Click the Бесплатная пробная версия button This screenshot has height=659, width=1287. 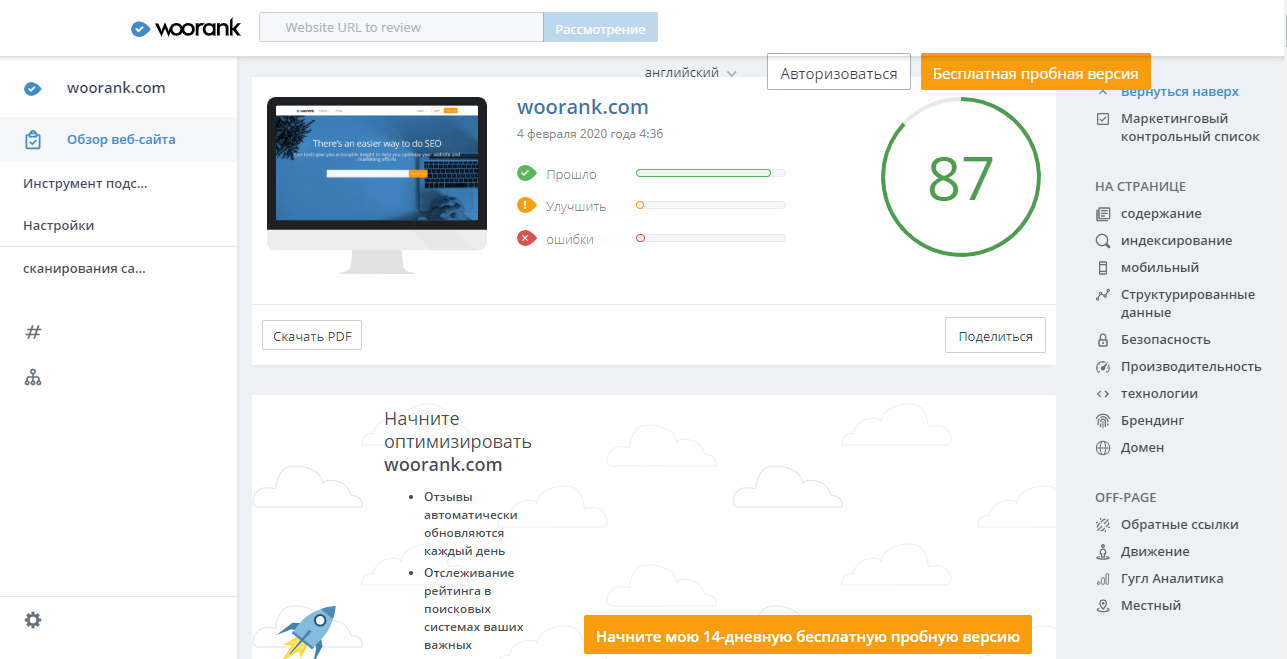[x=1035, y=73]
